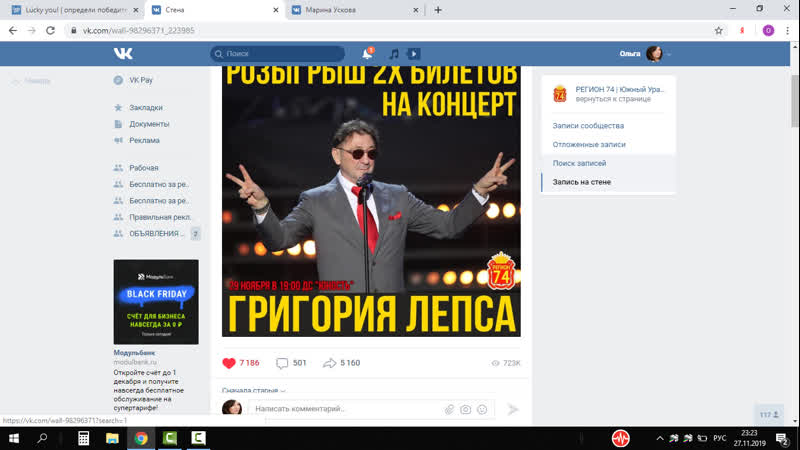
Task: Open the Black Friday ad banner
Action: click(156, 302)
